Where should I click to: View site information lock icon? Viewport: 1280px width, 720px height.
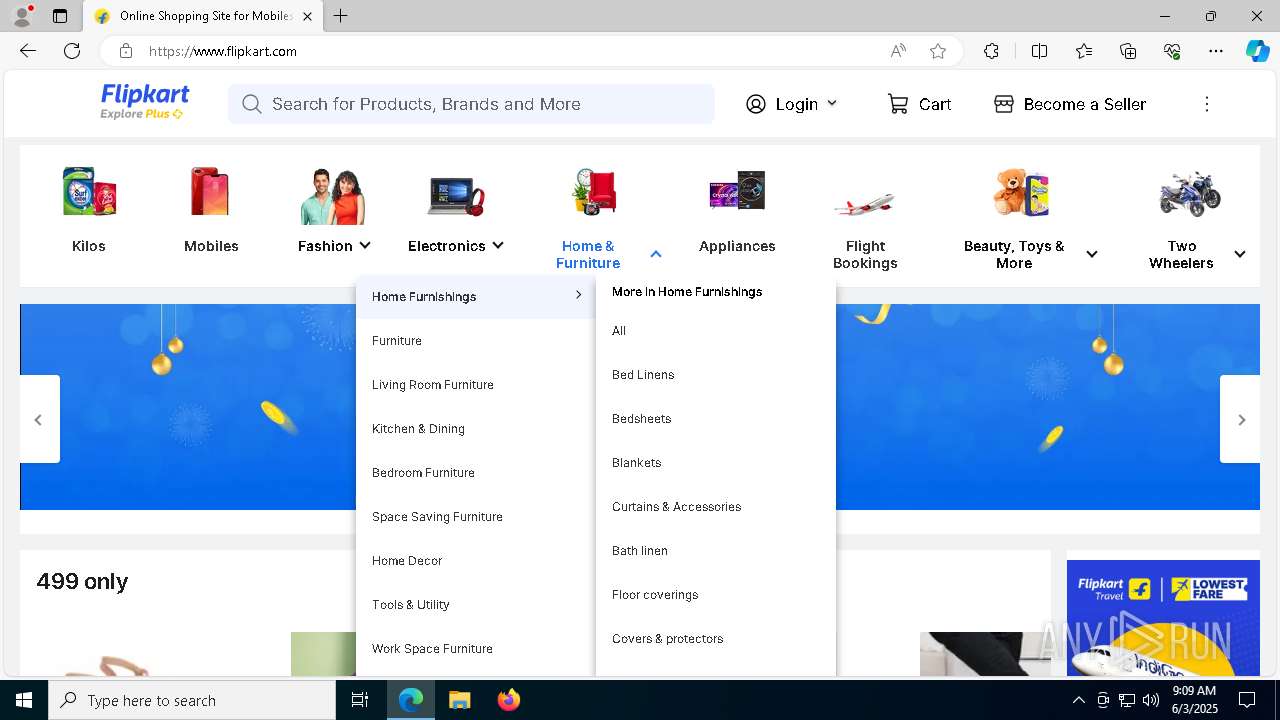125,51
